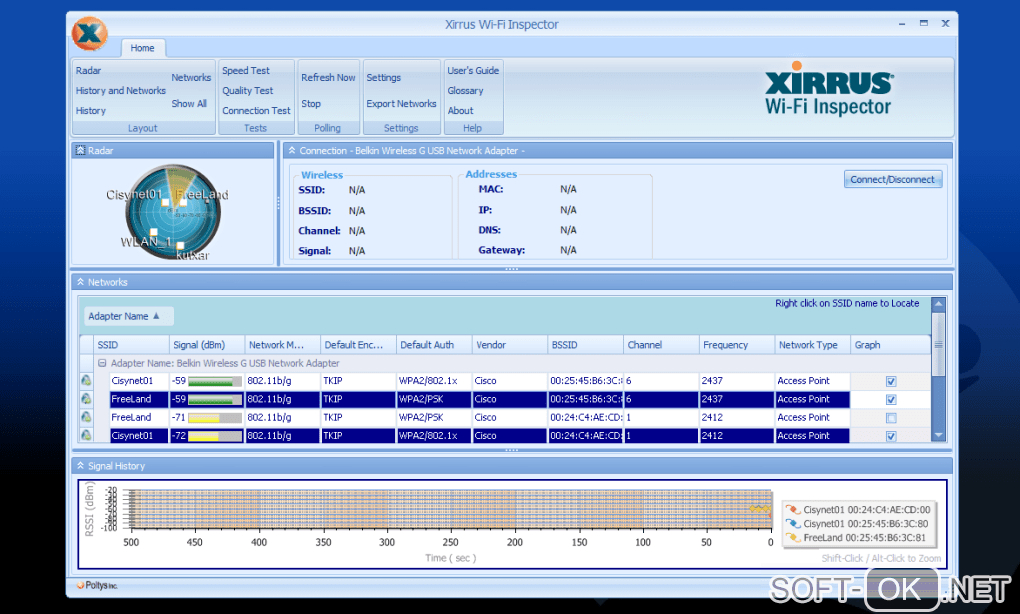Open the Xirrus orange X application menu
The width and height of the screenshot is (1020, 614).
(89, 33)
